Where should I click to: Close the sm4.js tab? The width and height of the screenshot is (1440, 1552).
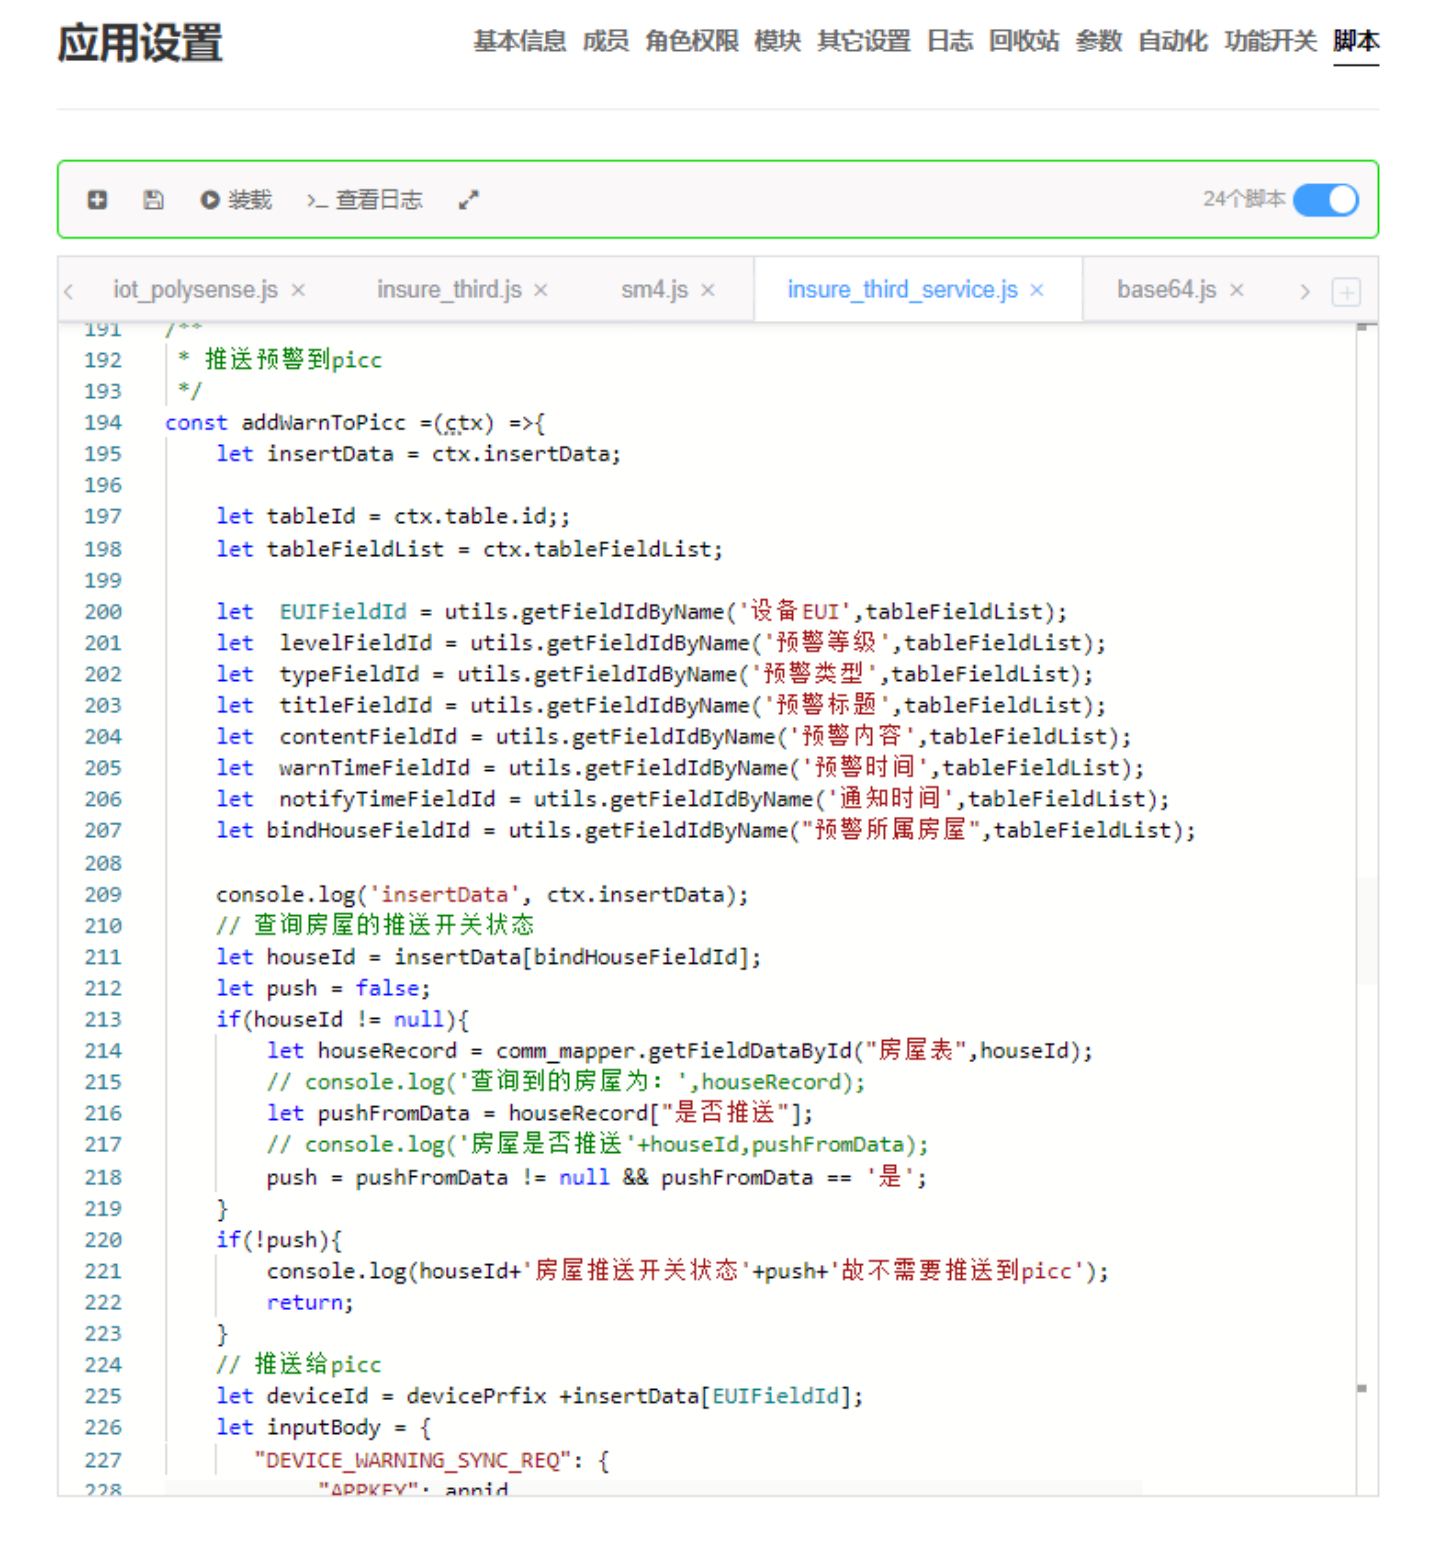click(x=708, y=290)
